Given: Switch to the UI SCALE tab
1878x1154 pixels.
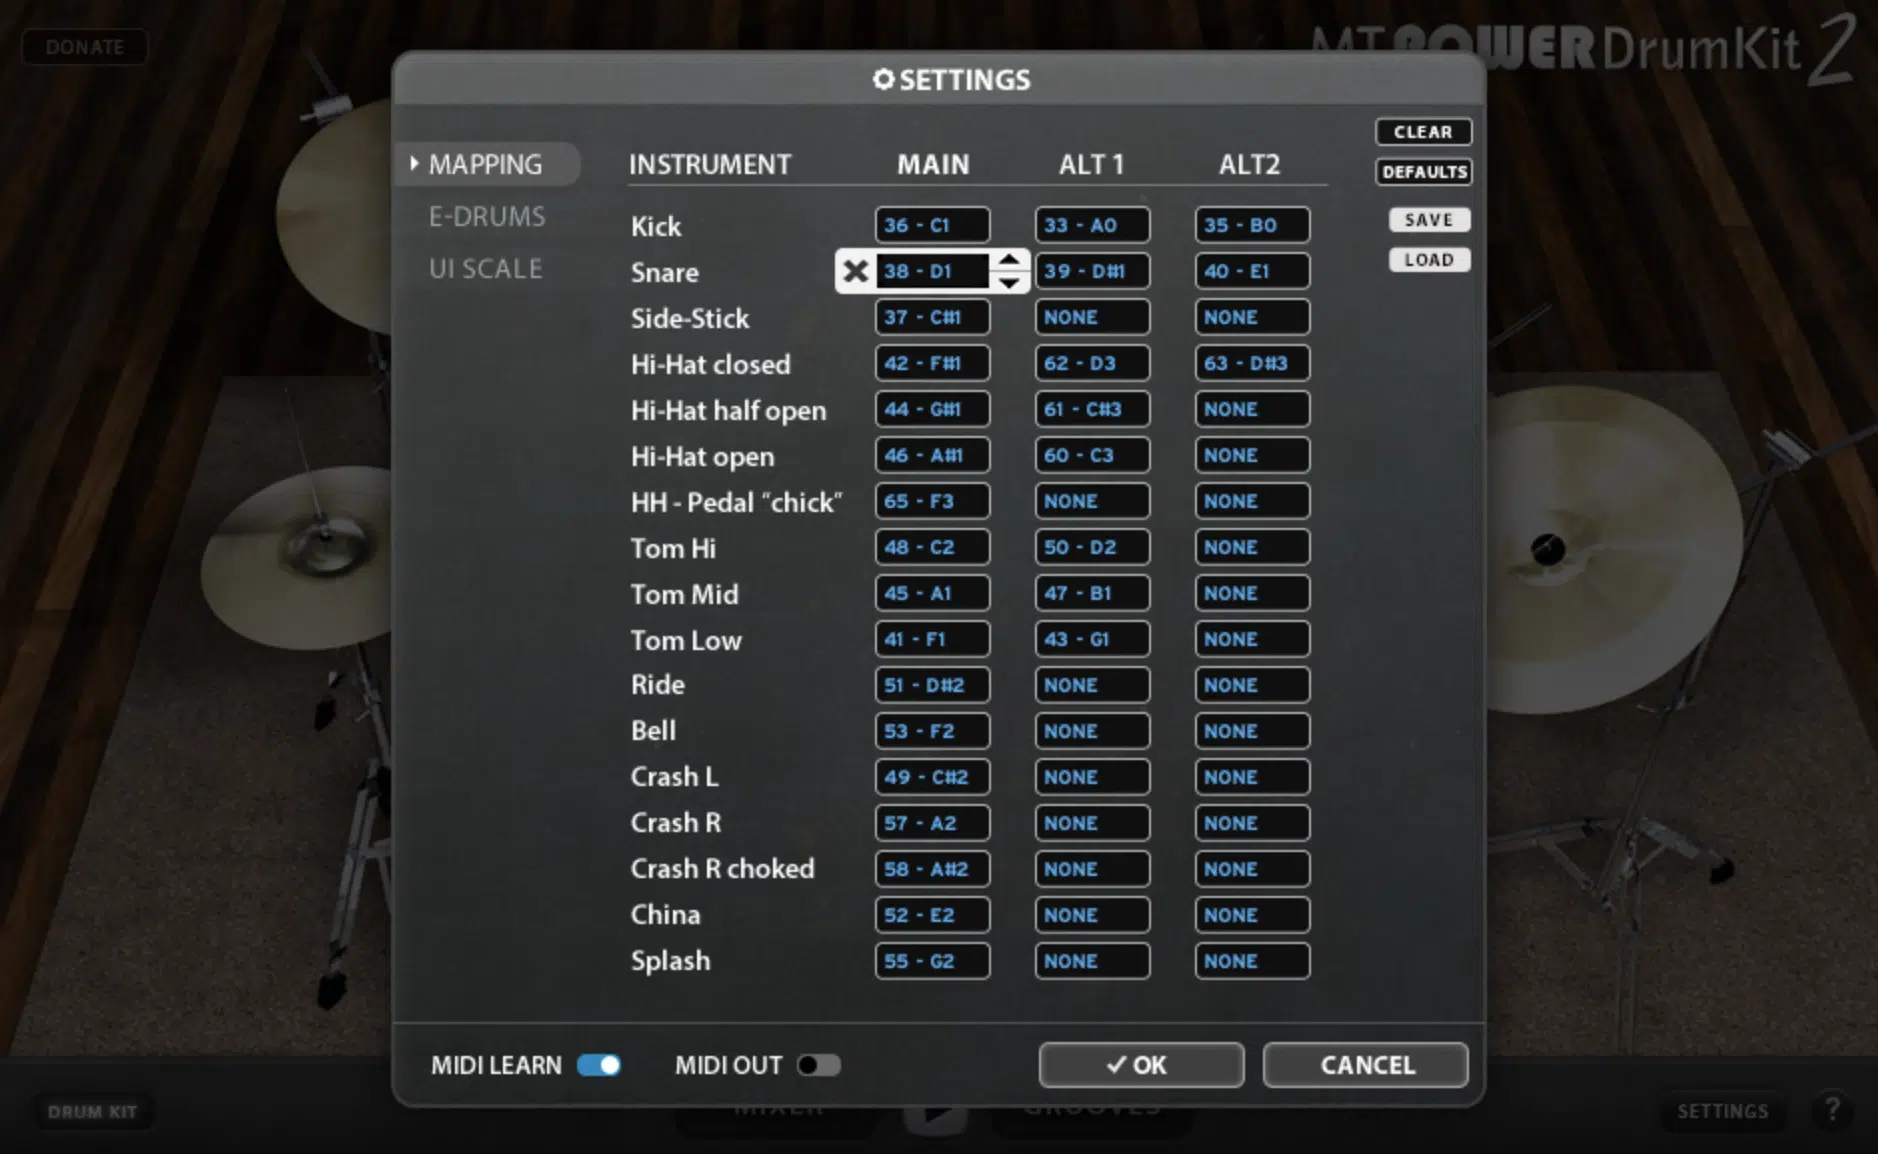Looking at the screenshot, I should point(486,268).
